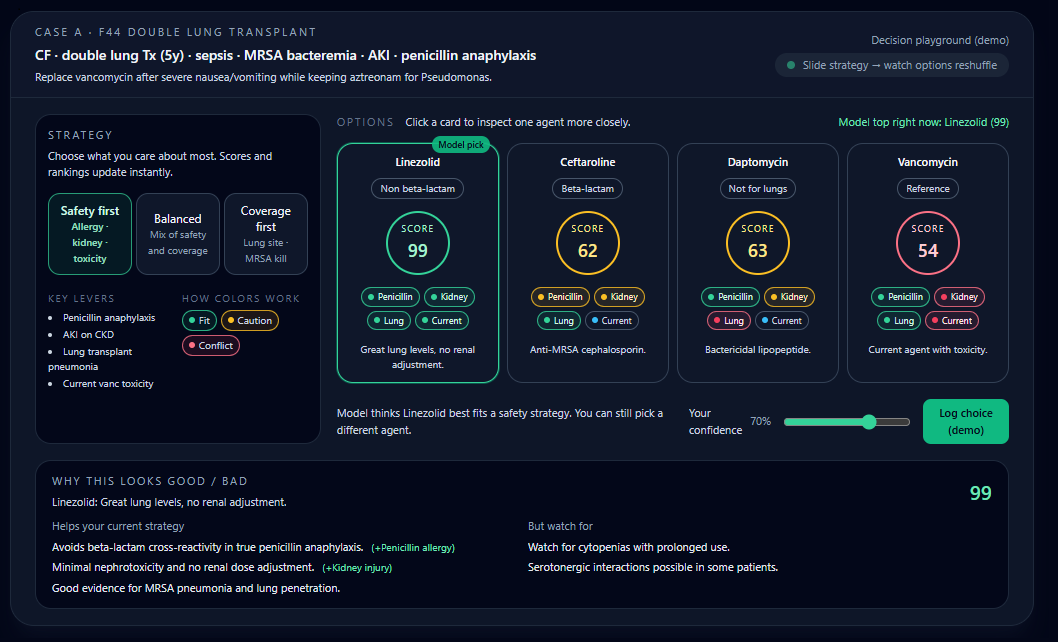Choose the Balanced strategy option
Image resolution: width=1058 pixels, height=642 pixels.
[x=178, y=234]
